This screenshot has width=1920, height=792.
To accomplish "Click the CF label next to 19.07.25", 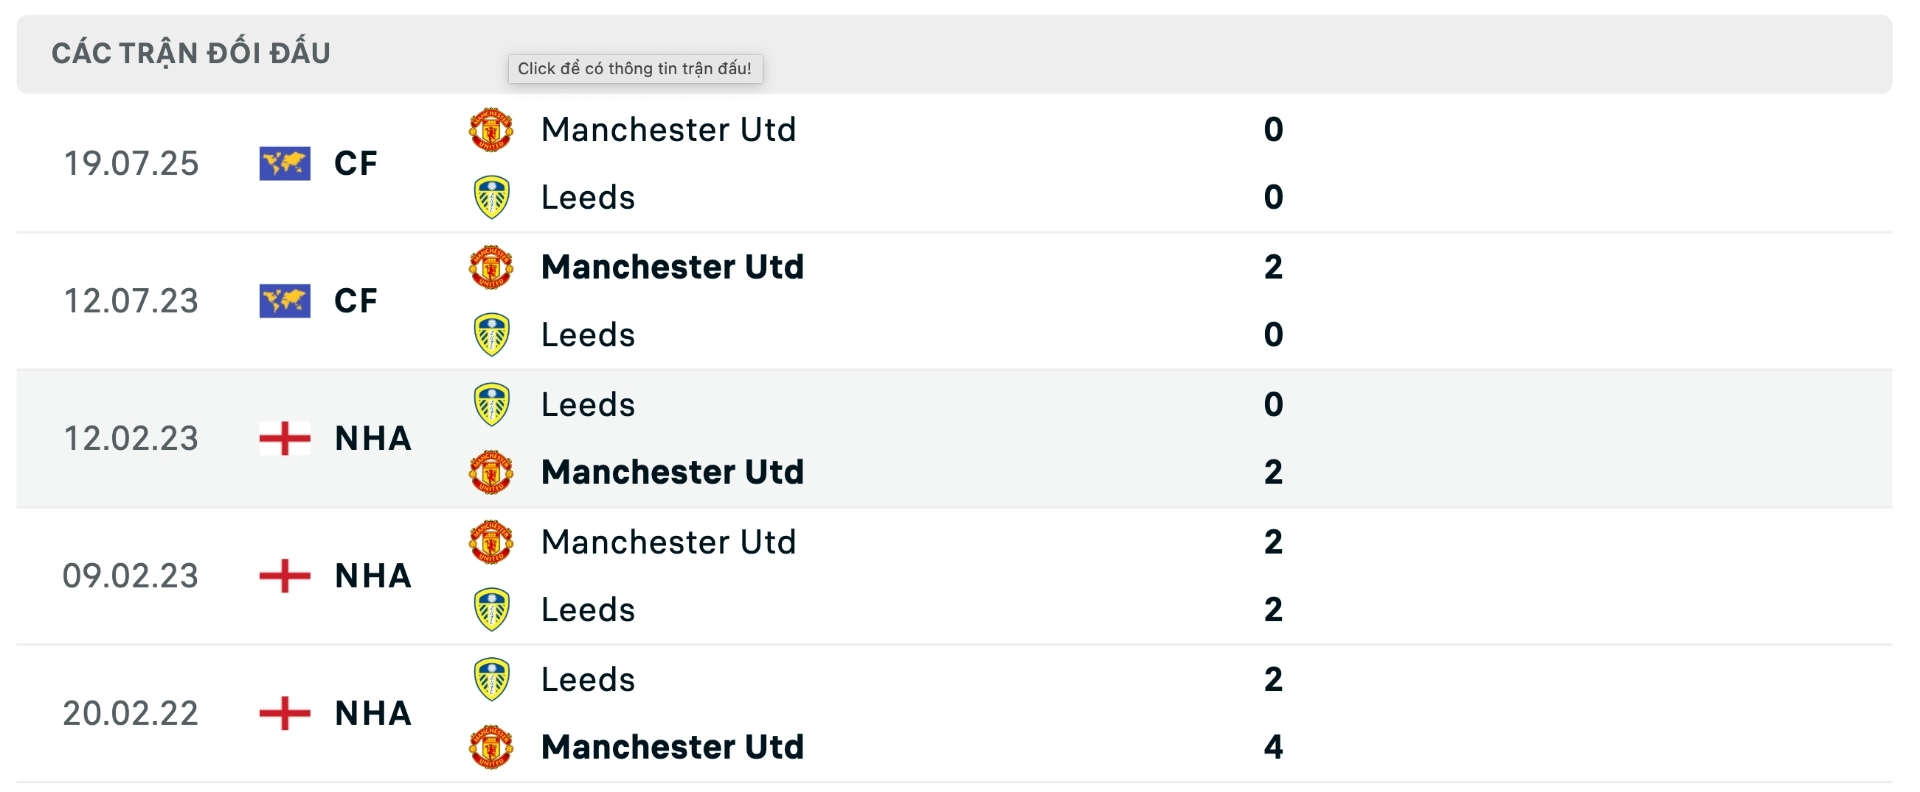I will [354, 163].
